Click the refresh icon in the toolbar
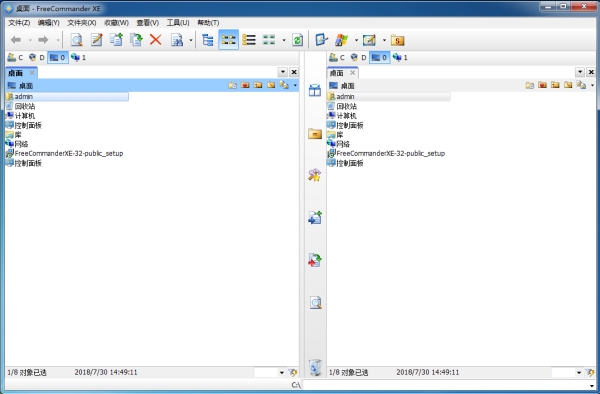This screenshot has width=600, height=394. [x=297, y=39]
